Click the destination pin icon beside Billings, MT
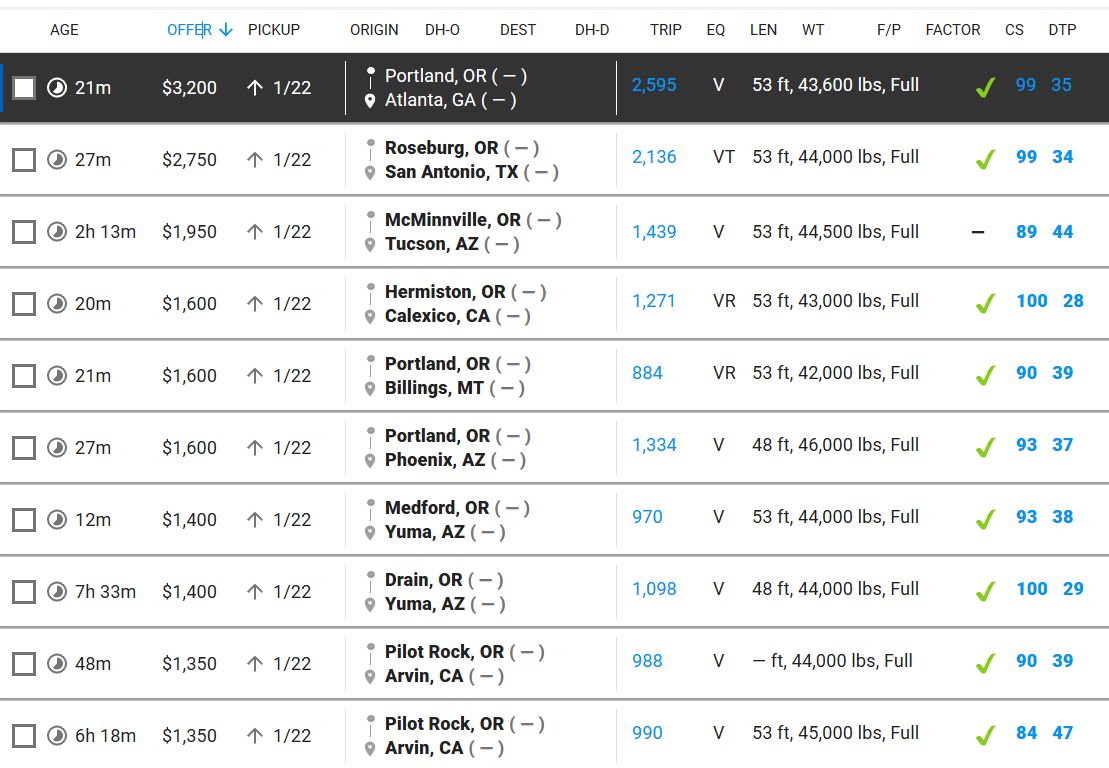 (x=370, y=389)
